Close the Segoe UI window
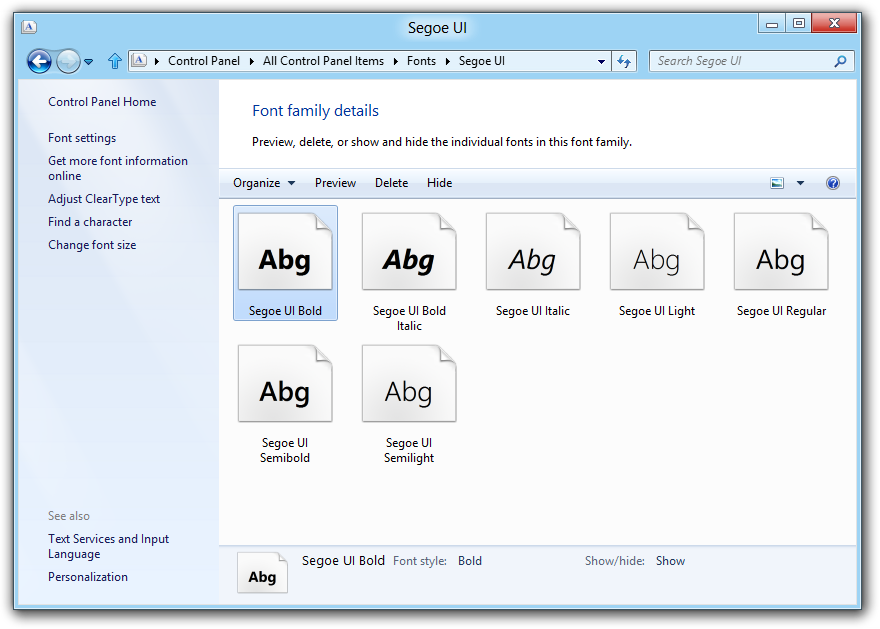Image resolution: width=880 pixels, height=629 pixels. [835, 24]
